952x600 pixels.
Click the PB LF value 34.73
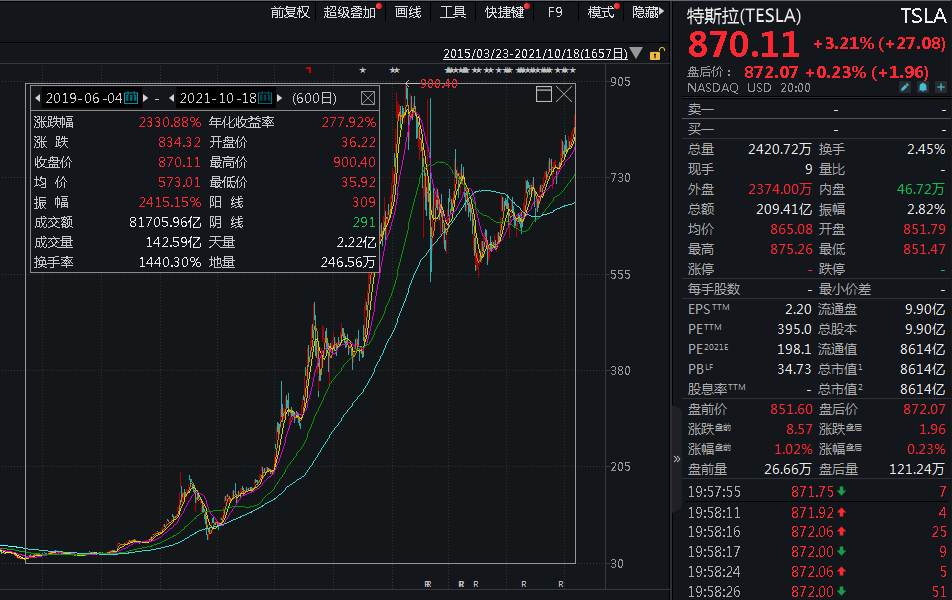794,369
